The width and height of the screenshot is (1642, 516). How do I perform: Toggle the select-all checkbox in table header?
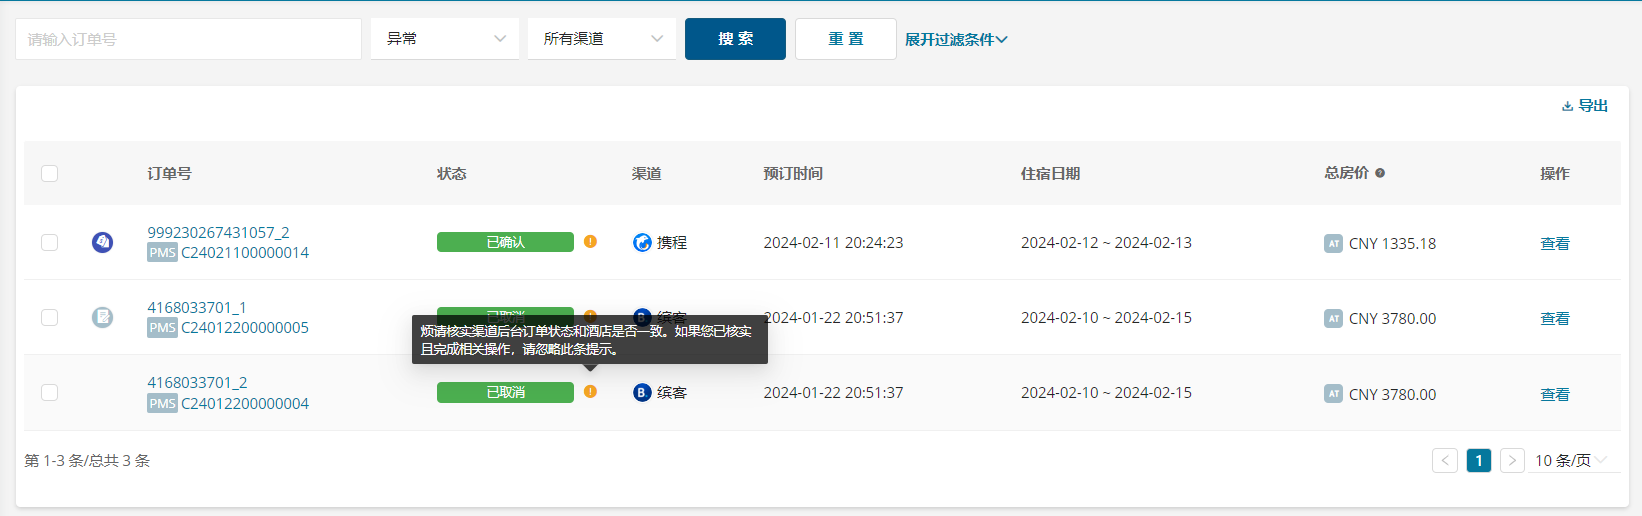[49, 173]
